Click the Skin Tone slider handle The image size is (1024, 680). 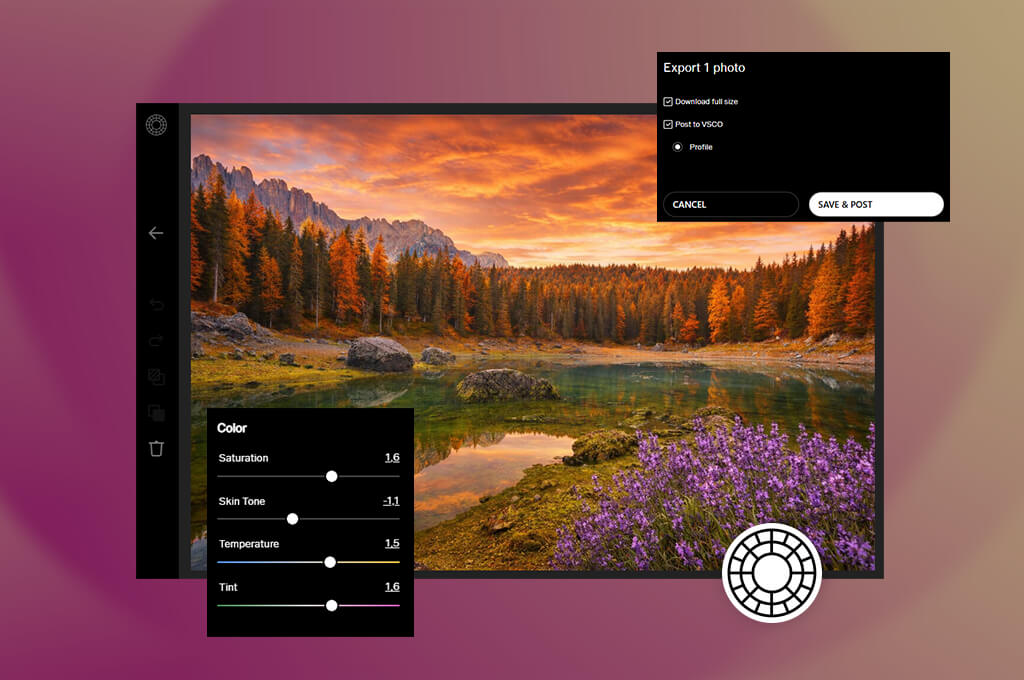pyautogui.click(x=293, y=519)
